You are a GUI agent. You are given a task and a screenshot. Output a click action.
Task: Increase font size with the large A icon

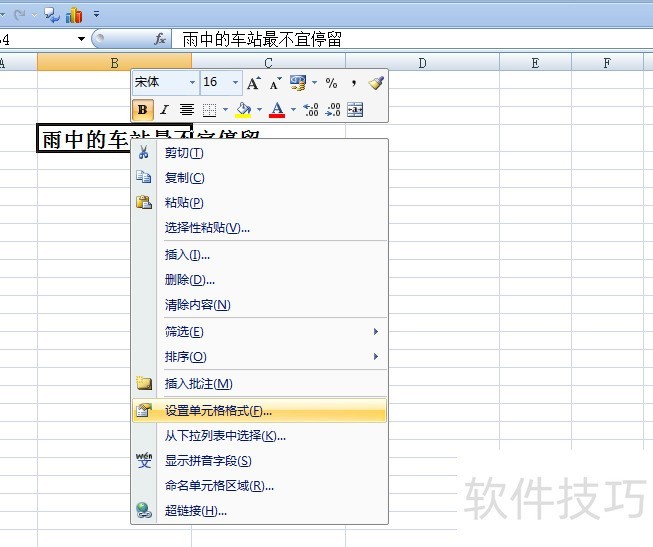(x=253, y=83)
